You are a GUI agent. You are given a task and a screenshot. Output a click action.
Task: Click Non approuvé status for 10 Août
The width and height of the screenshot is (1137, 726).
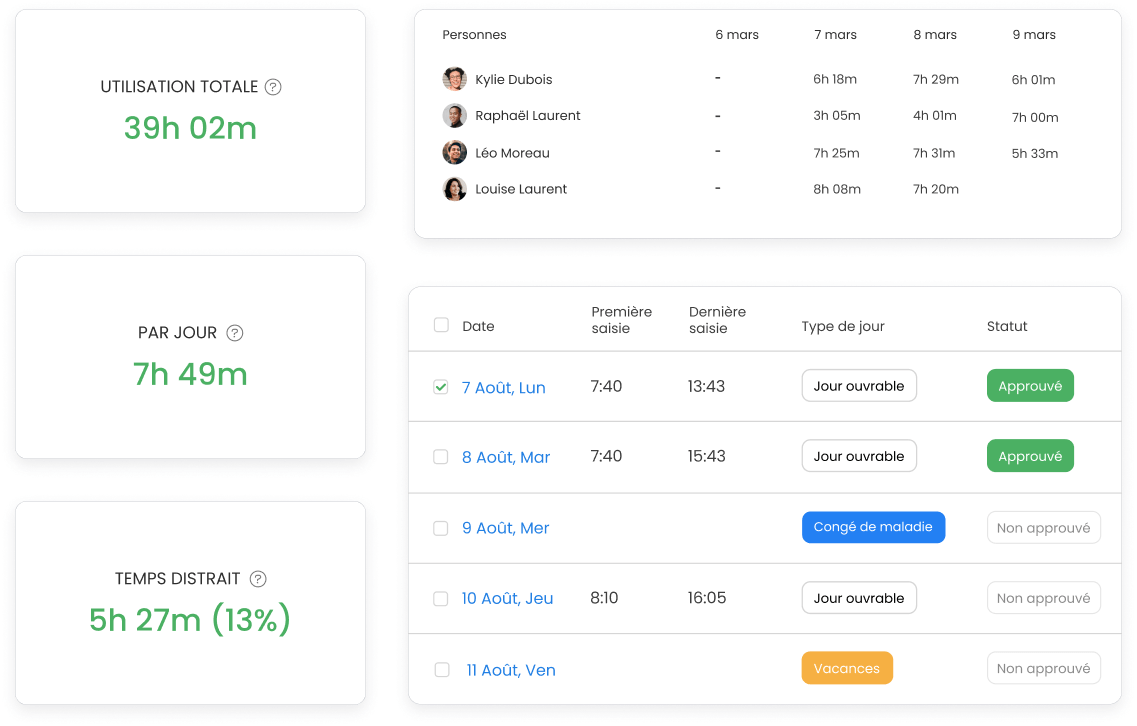pyautogui.click(x=1043, y=598)
